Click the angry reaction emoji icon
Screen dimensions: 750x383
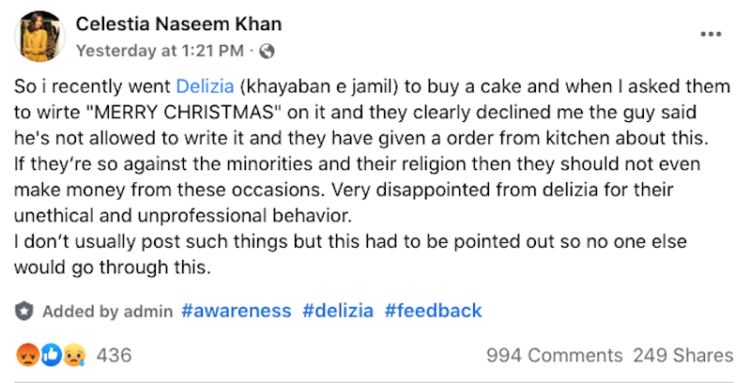(27, 355)
